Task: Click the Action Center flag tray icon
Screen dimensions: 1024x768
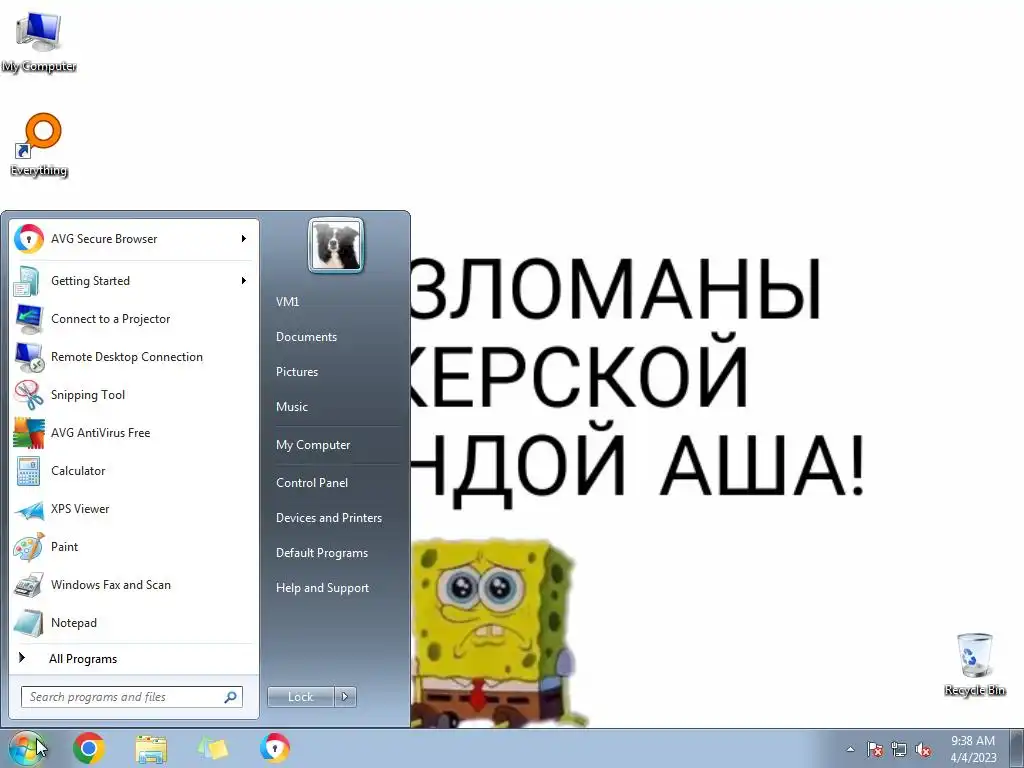Action: click(x=874, y=749)
